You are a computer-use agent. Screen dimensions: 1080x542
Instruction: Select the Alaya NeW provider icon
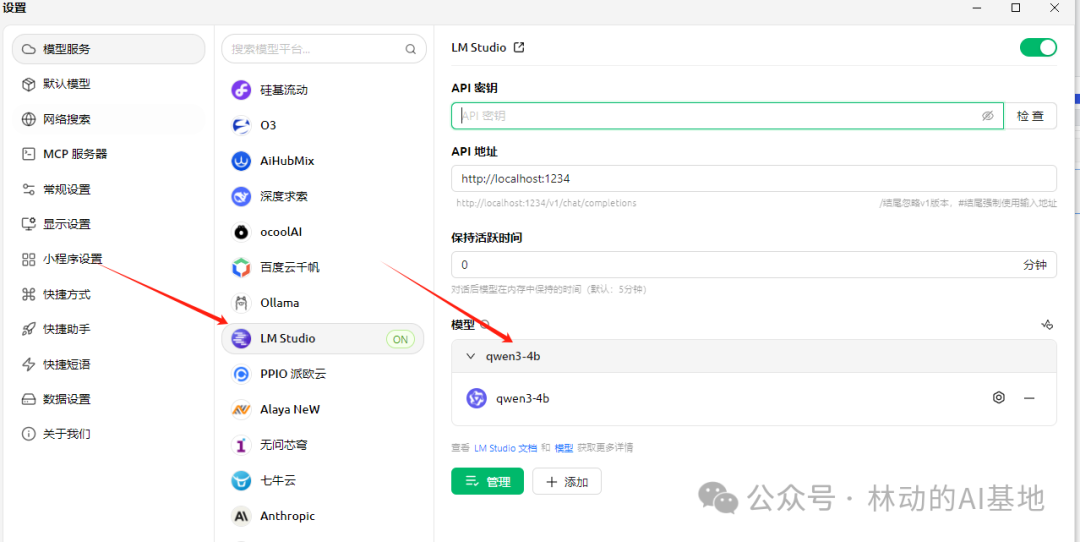[241, 410]
